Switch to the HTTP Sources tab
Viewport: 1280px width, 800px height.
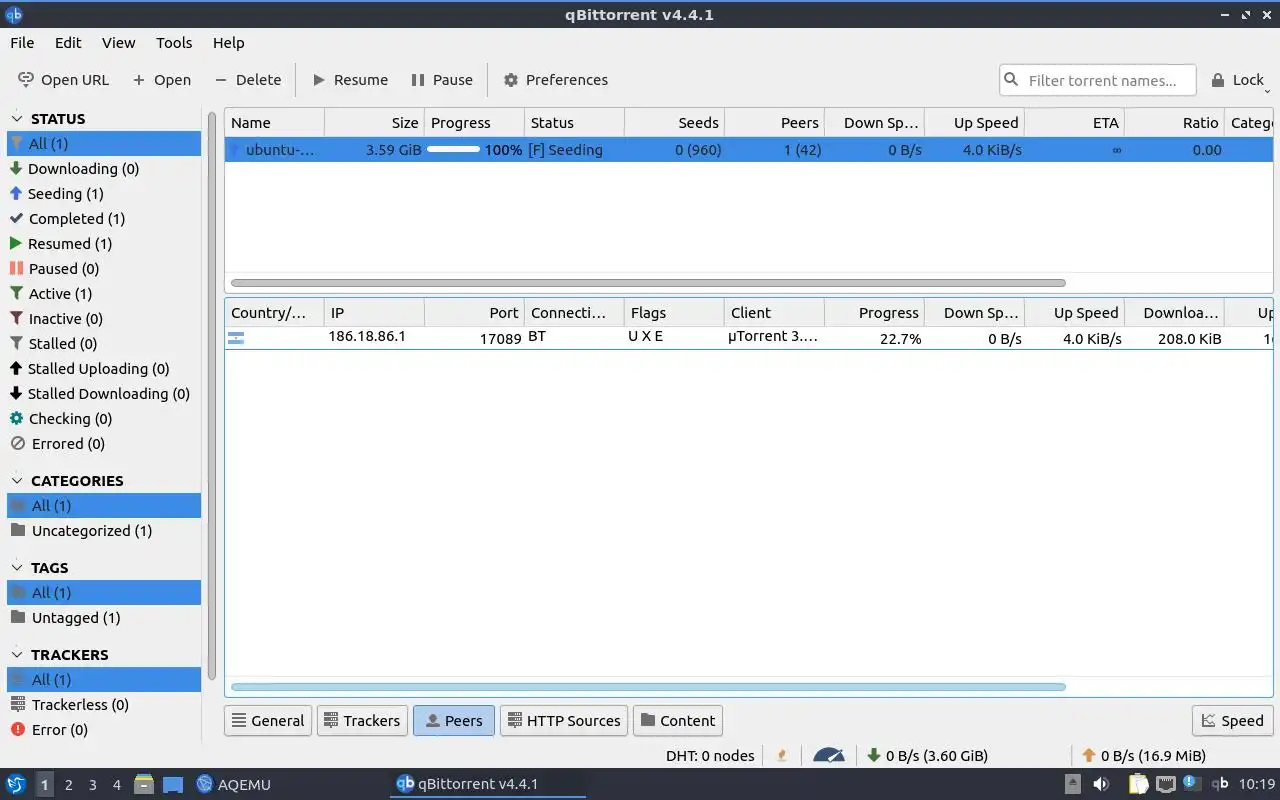[564, 720]
